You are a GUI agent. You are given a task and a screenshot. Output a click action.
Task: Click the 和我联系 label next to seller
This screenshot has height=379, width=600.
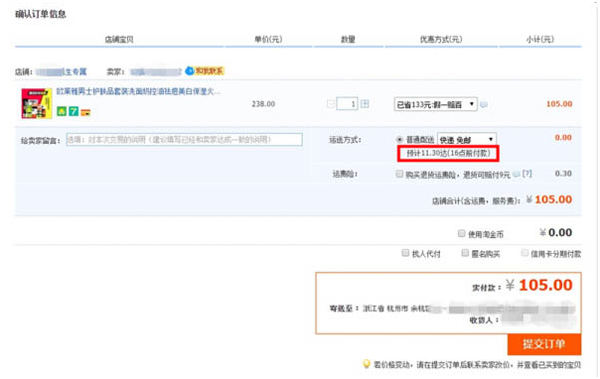(x=209, y=71)
